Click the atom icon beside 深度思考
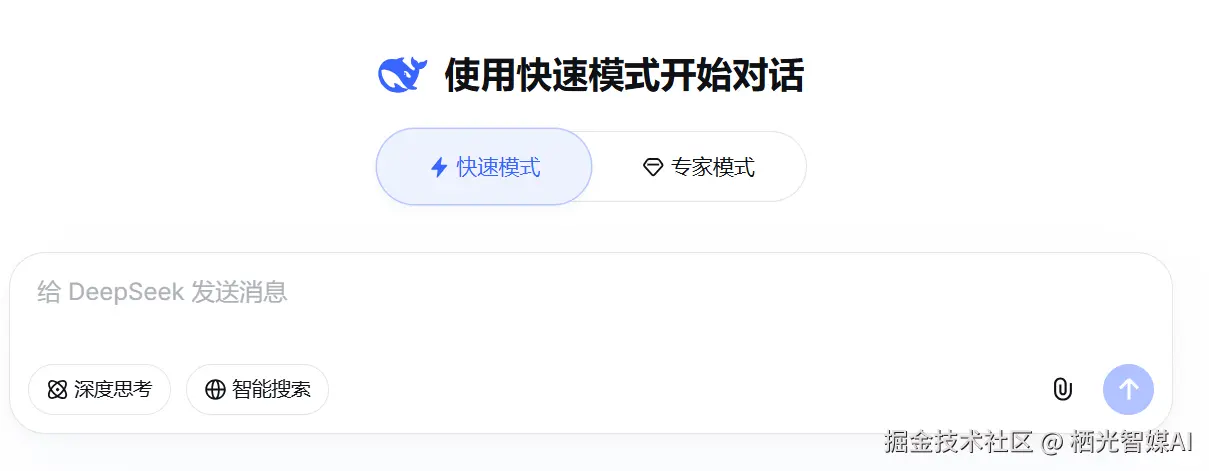 coord(57,389)
